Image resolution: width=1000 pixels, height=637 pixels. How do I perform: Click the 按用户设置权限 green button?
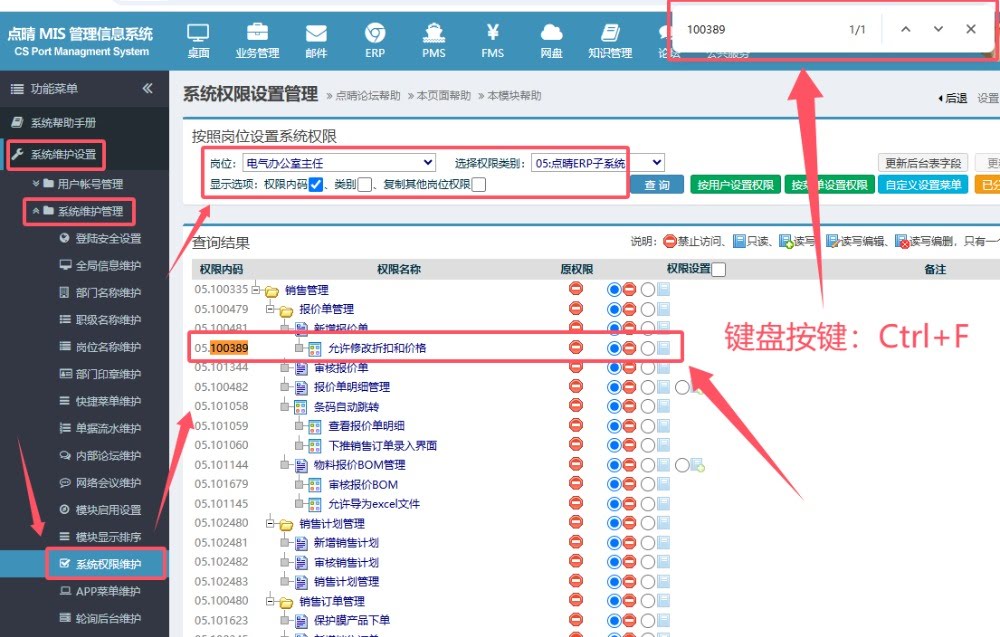(736, 185)
